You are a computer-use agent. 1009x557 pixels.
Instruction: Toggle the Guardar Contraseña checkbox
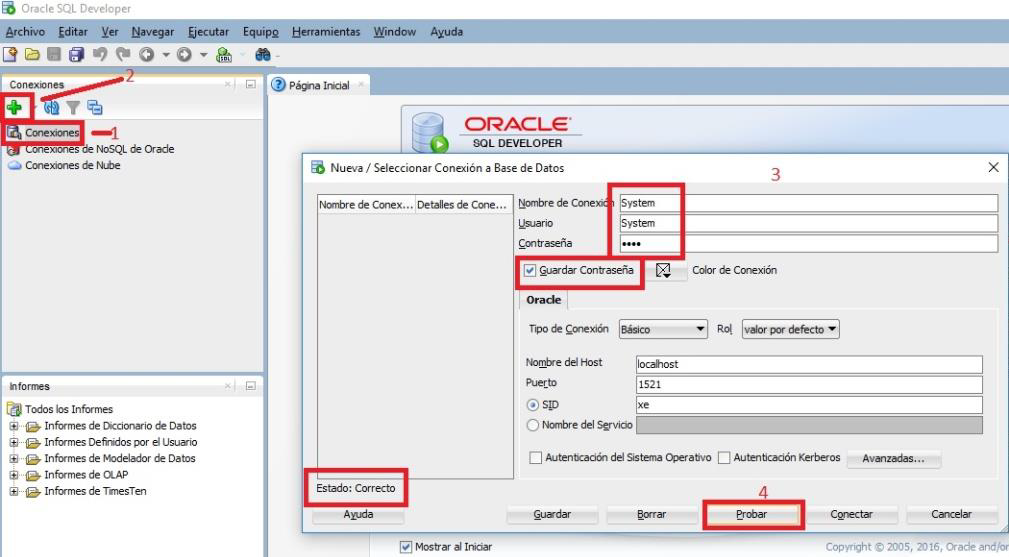click(x=530, y=270)
